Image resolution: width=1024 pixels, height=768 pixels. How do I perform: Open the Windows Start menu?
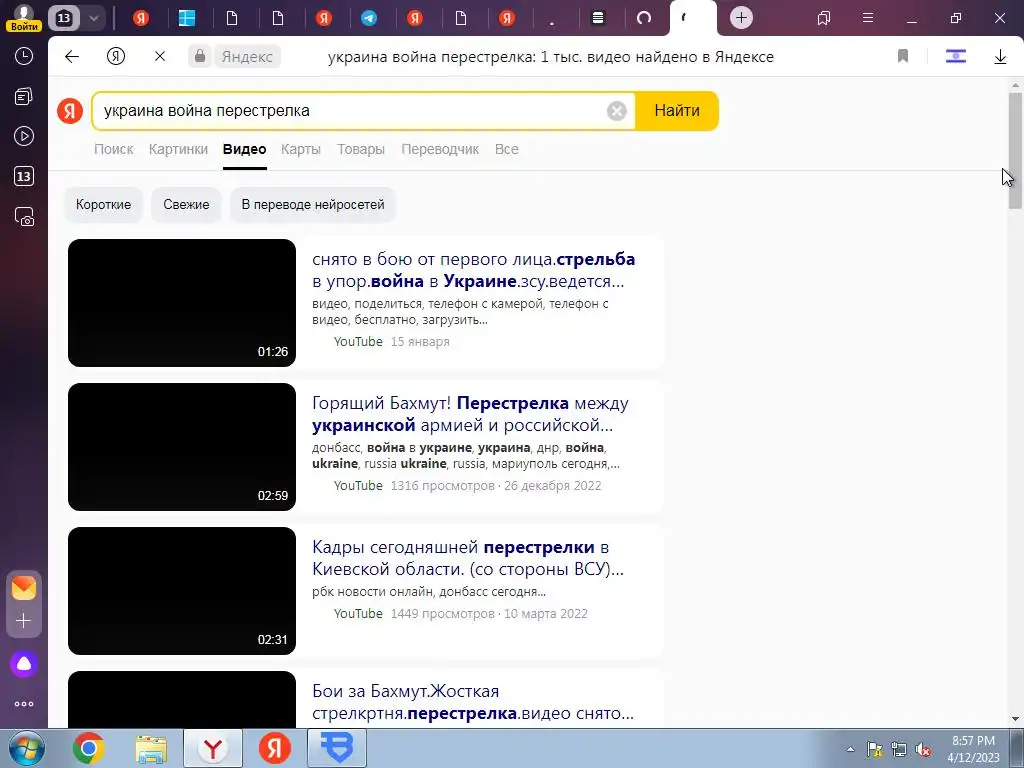click(x=26, y=748)
